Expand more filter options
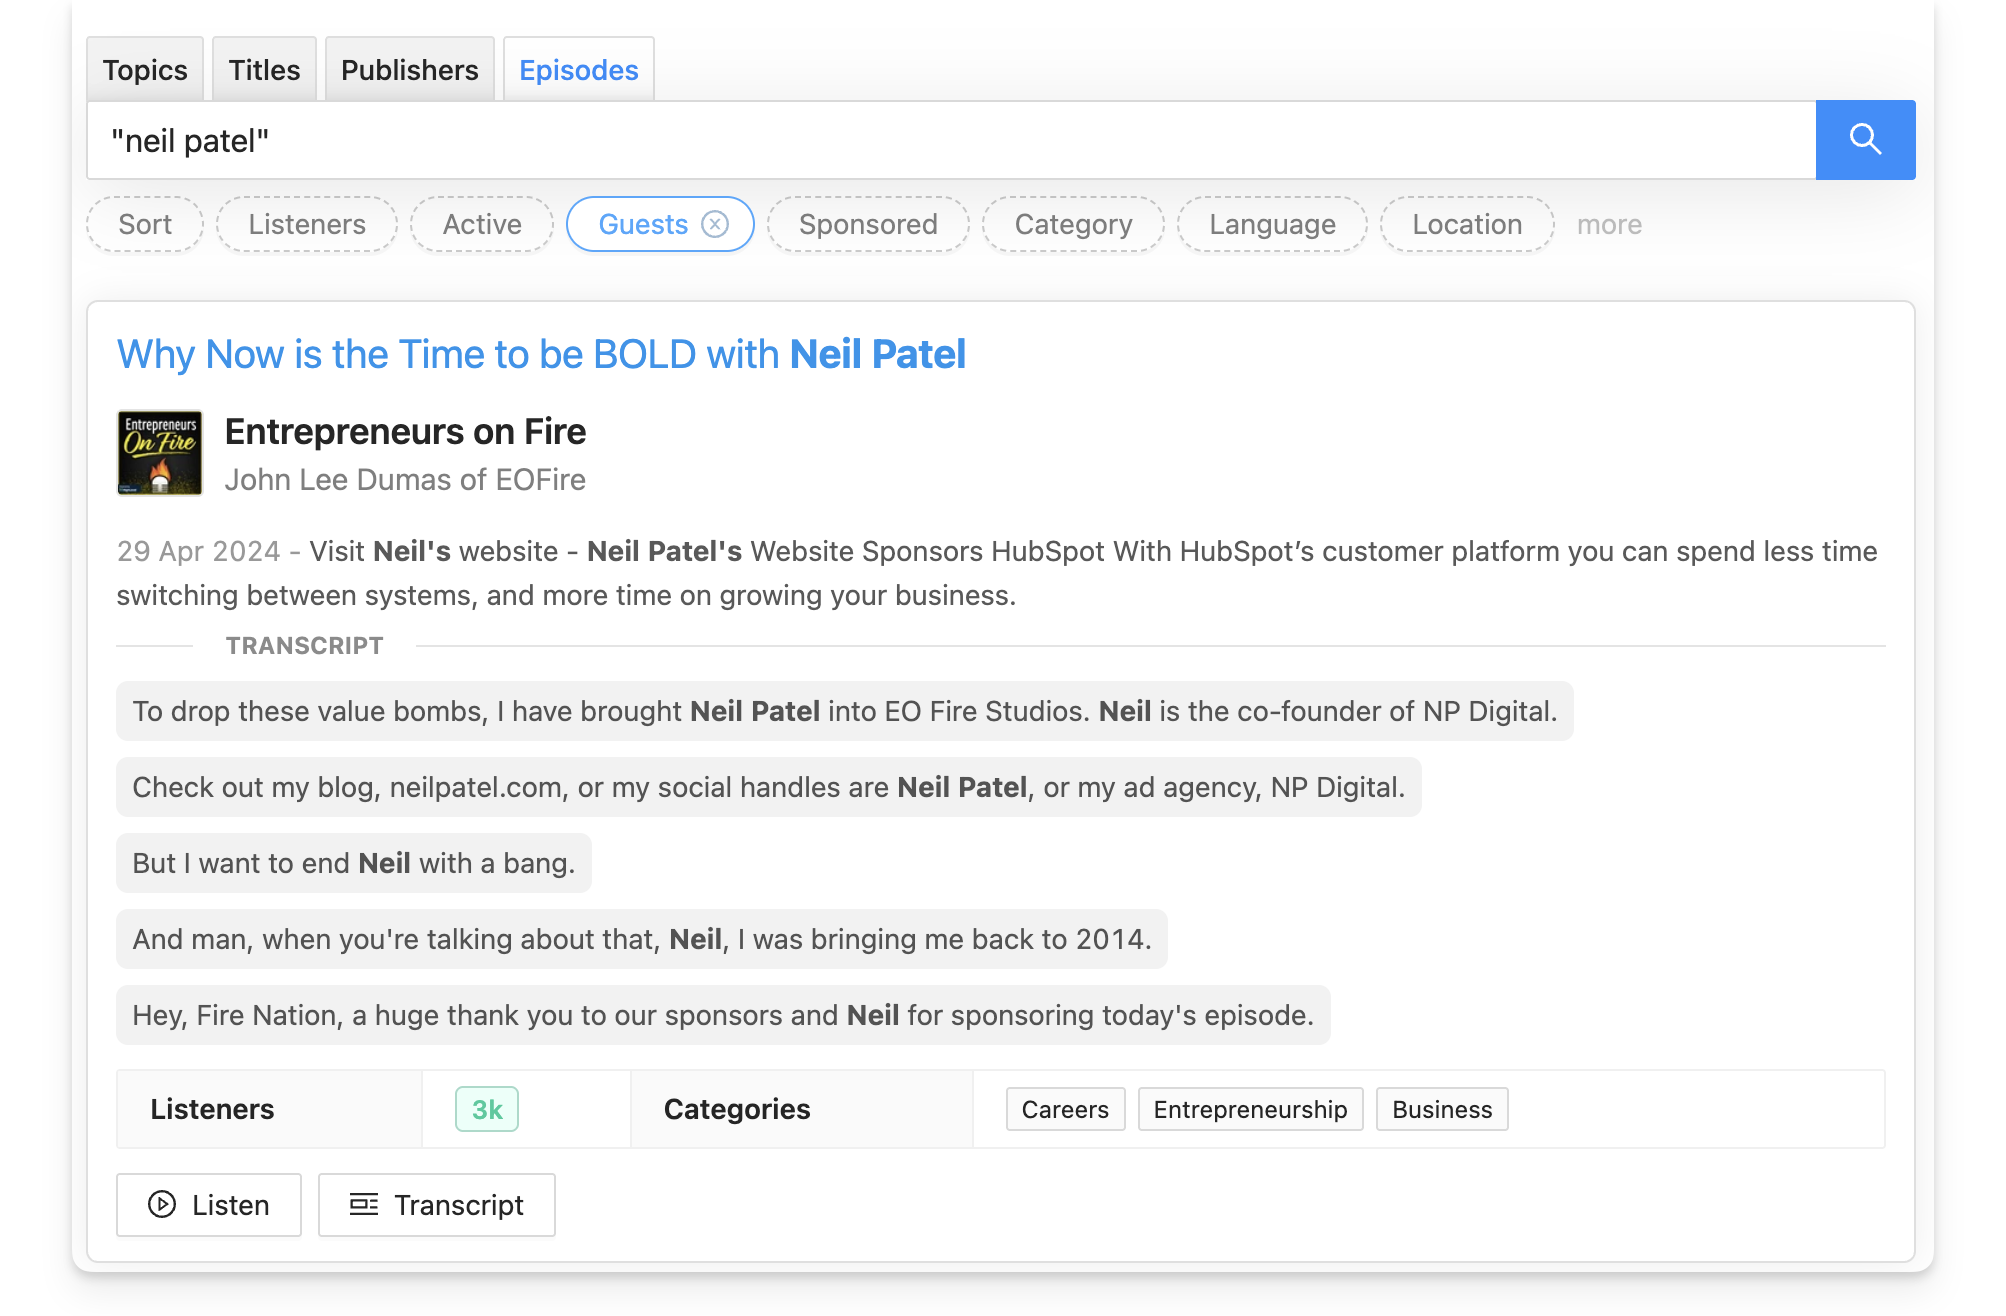This screenshot has width=2006, height=1316. pyautogui.click(x=1608, y=224)
